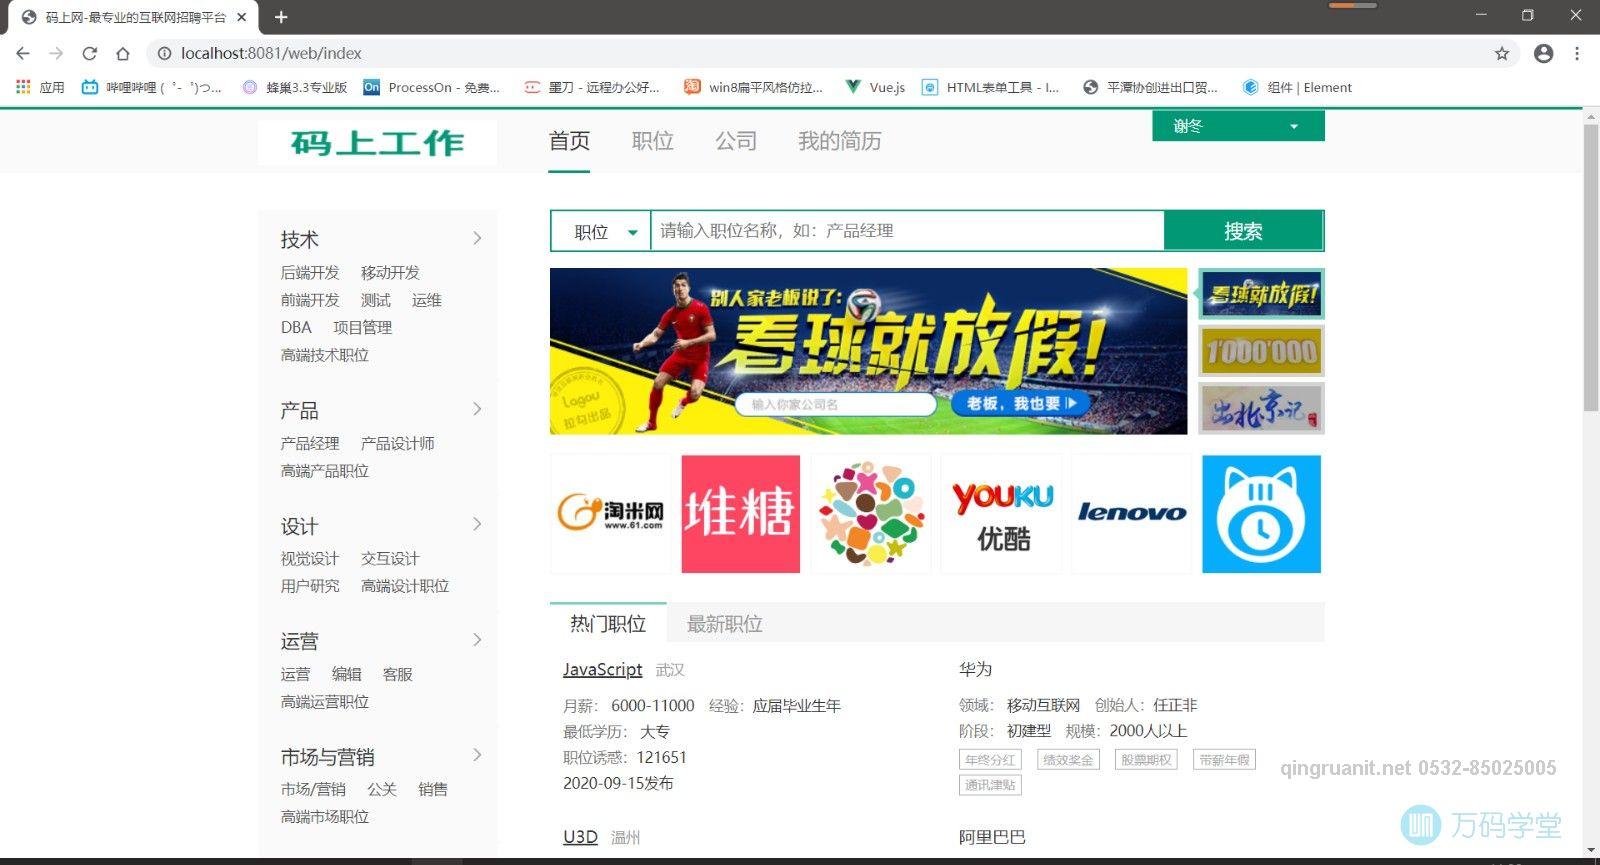Open the Lenovo company logo
The image size is (1600, 865).
tap(1131, 514)
